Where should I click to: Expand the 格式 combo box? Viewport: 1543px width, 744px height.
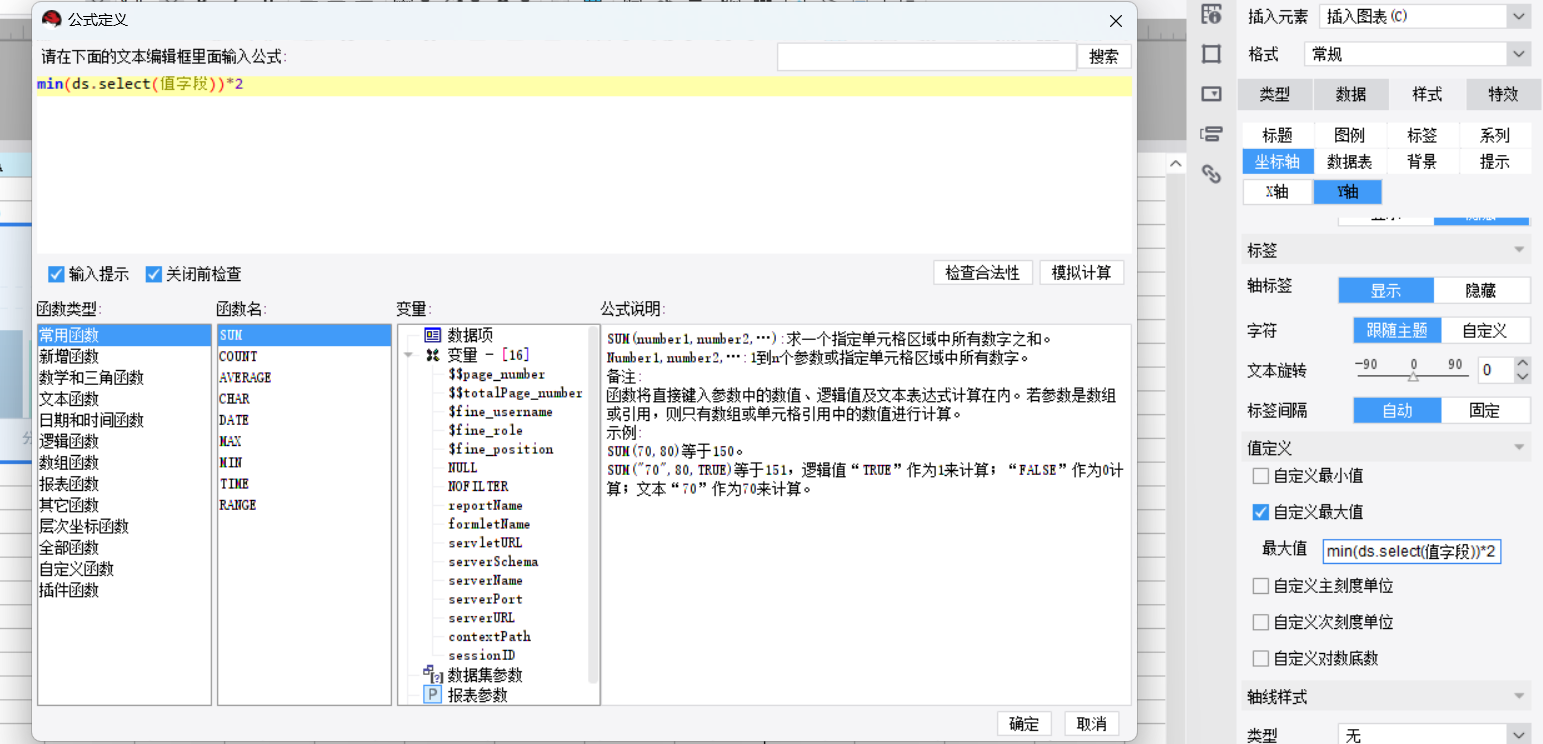[1519, 54]
